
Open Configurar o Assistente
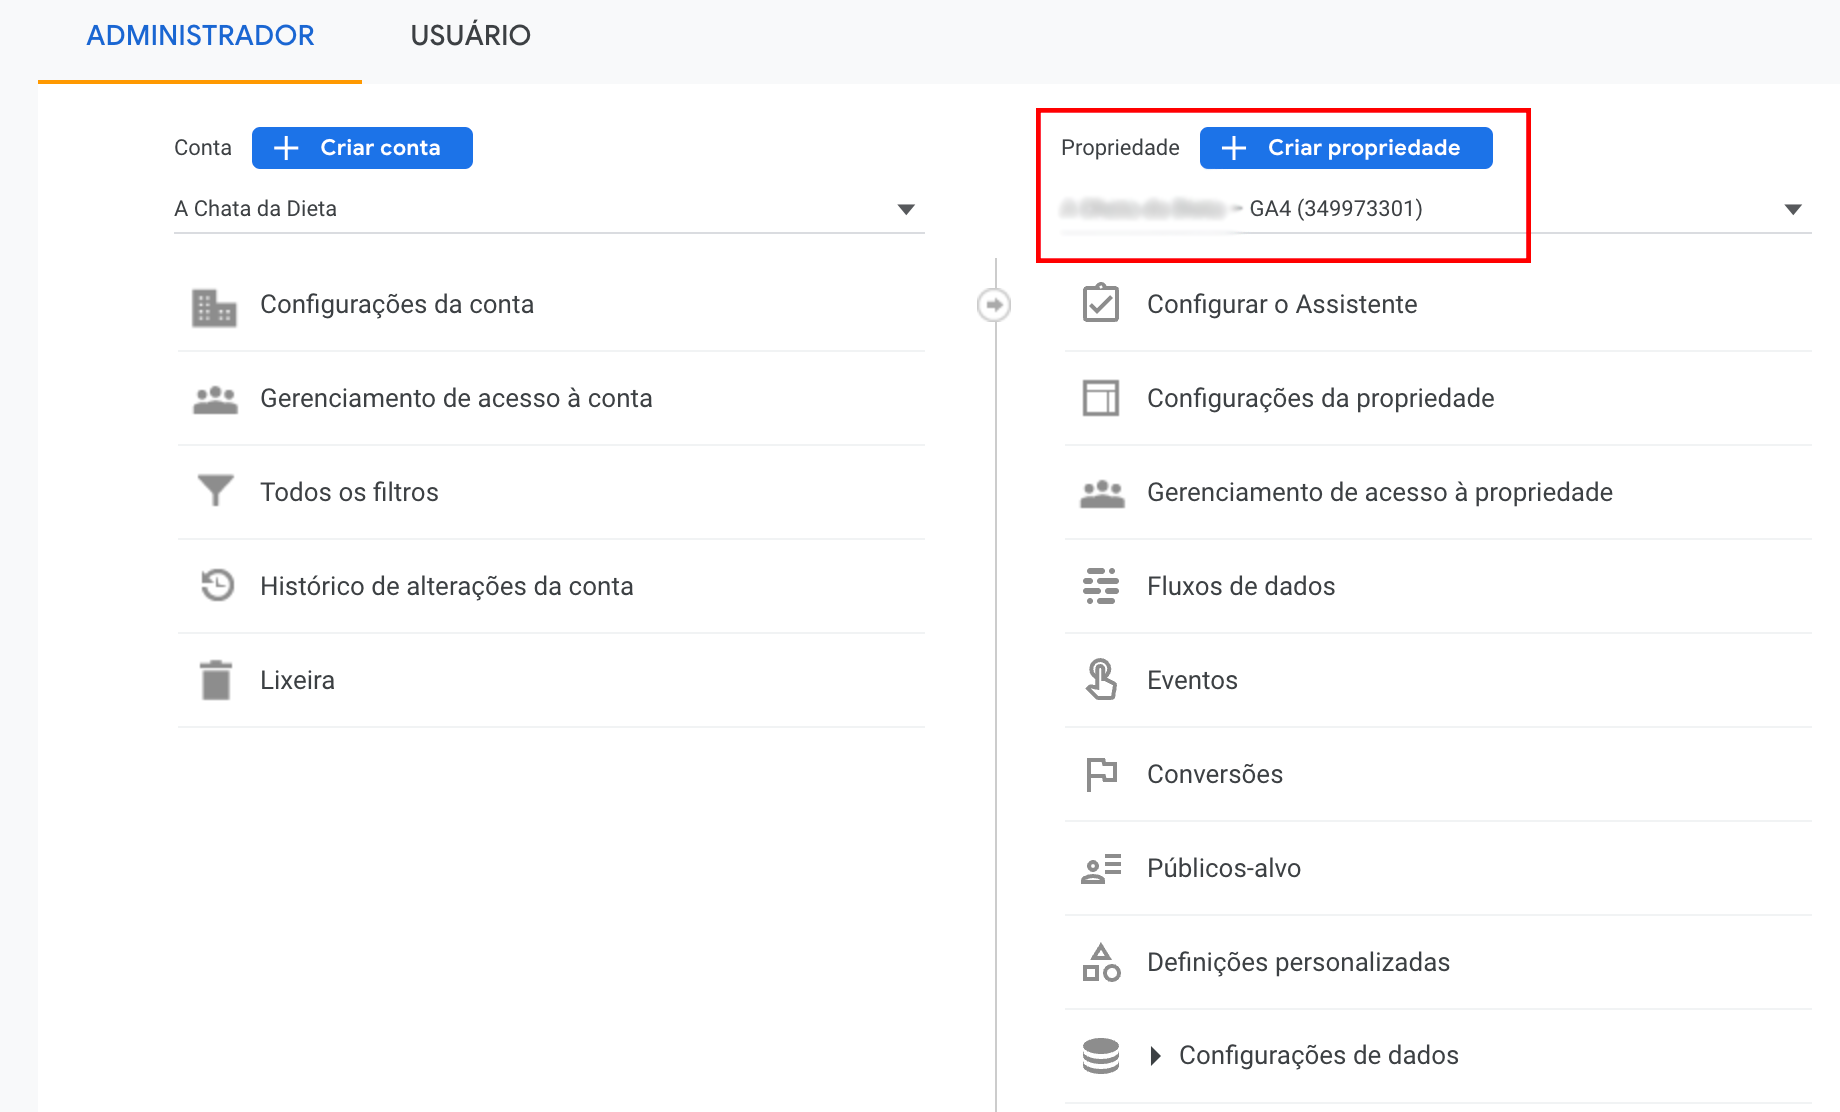(x=1281, y=304)
